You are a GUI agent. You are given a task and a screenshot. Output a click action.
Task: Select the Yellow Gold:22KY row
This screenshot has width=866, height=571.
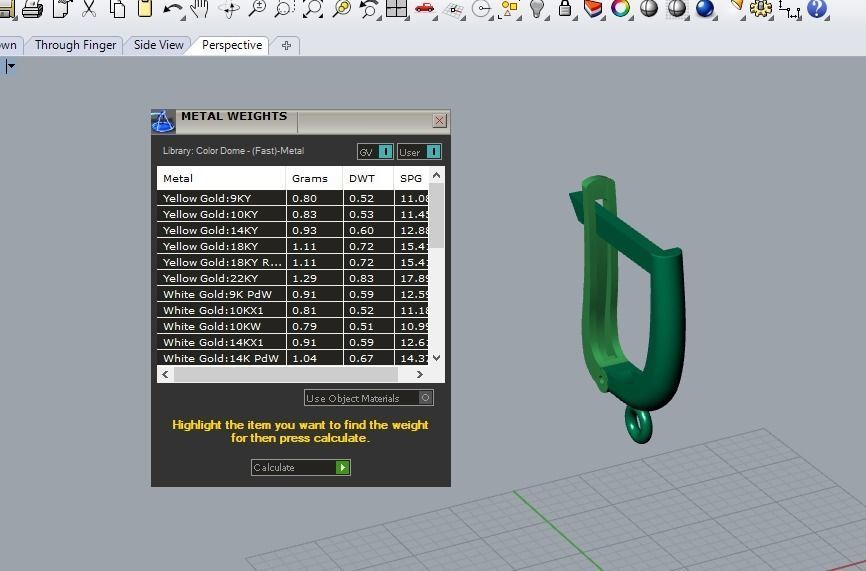[293, 278]
